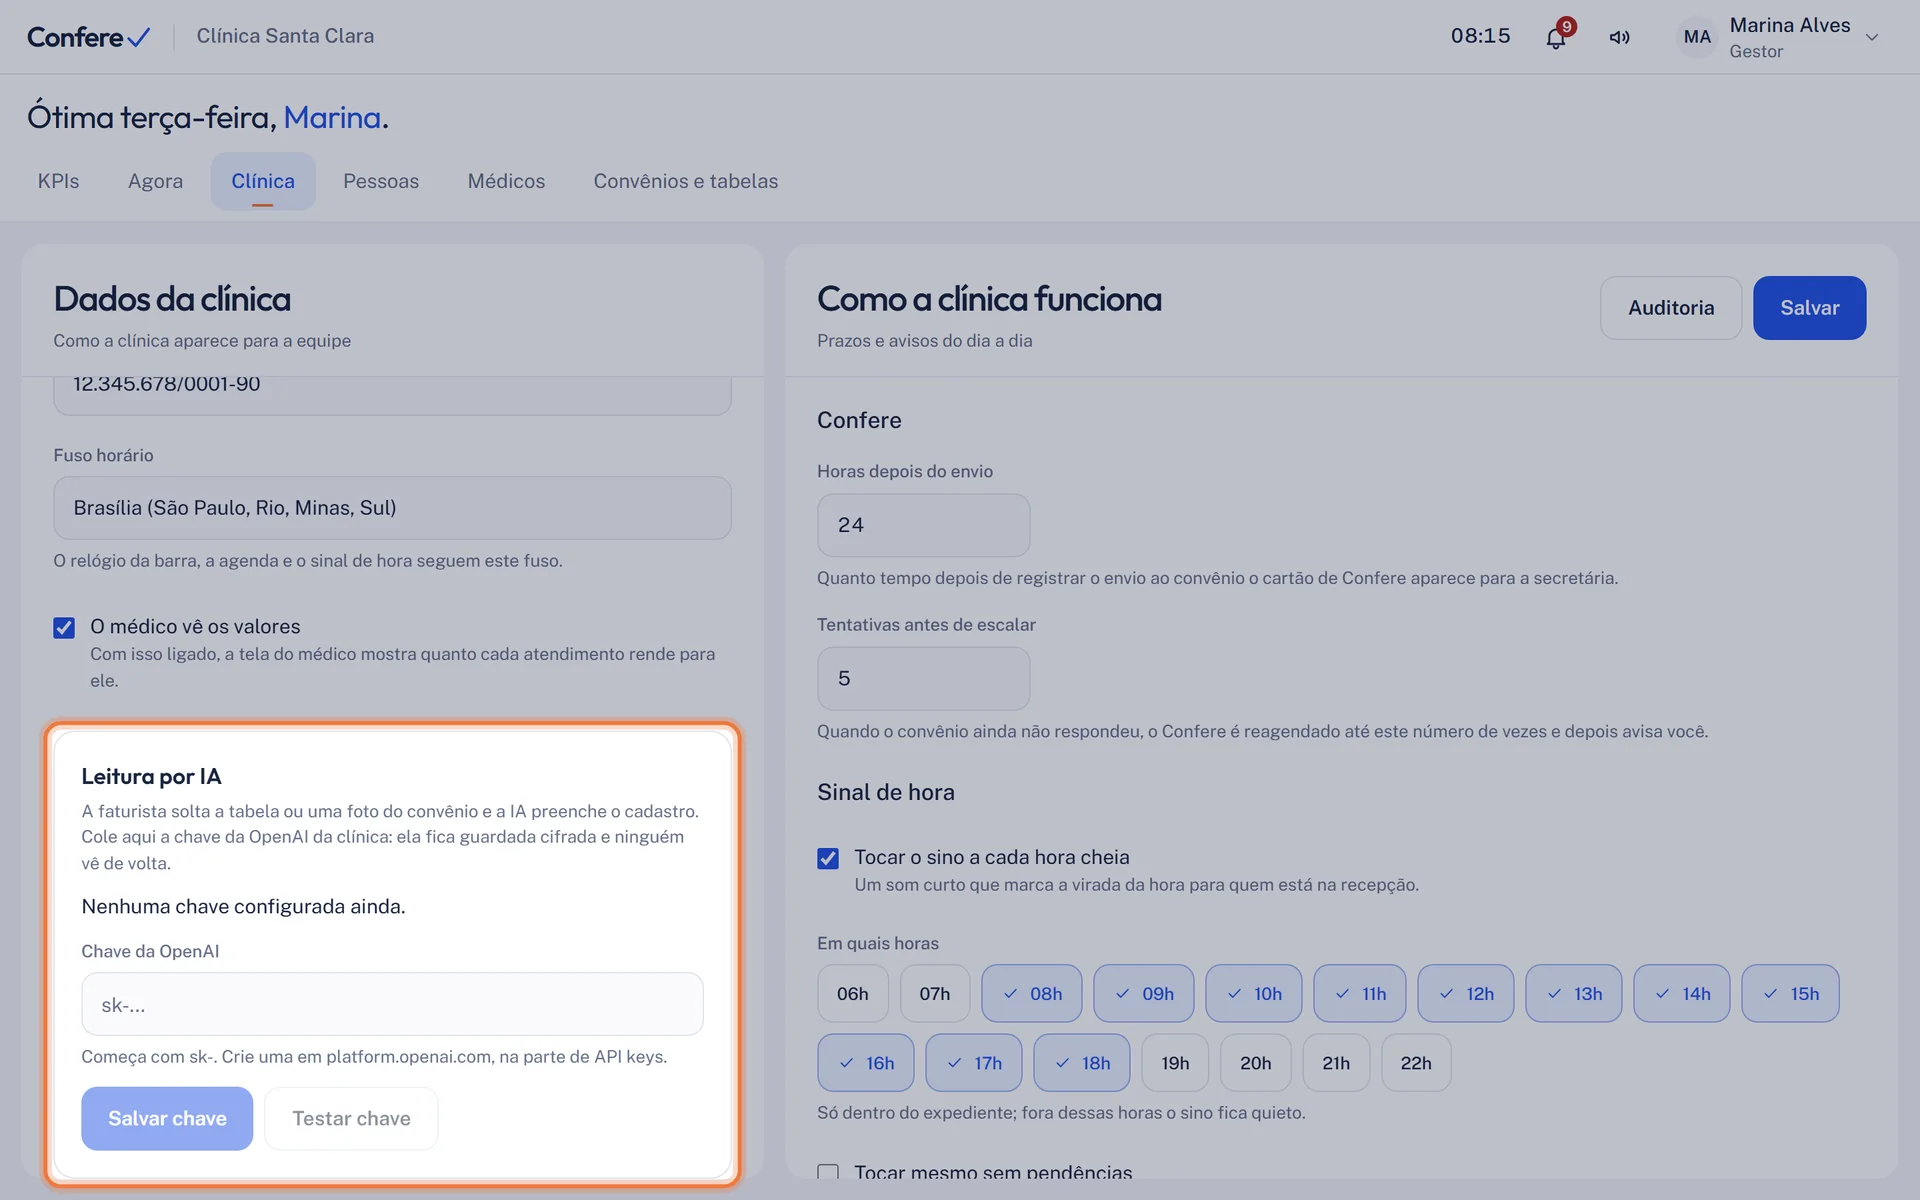Disable the 08h hour chip

1032,993
